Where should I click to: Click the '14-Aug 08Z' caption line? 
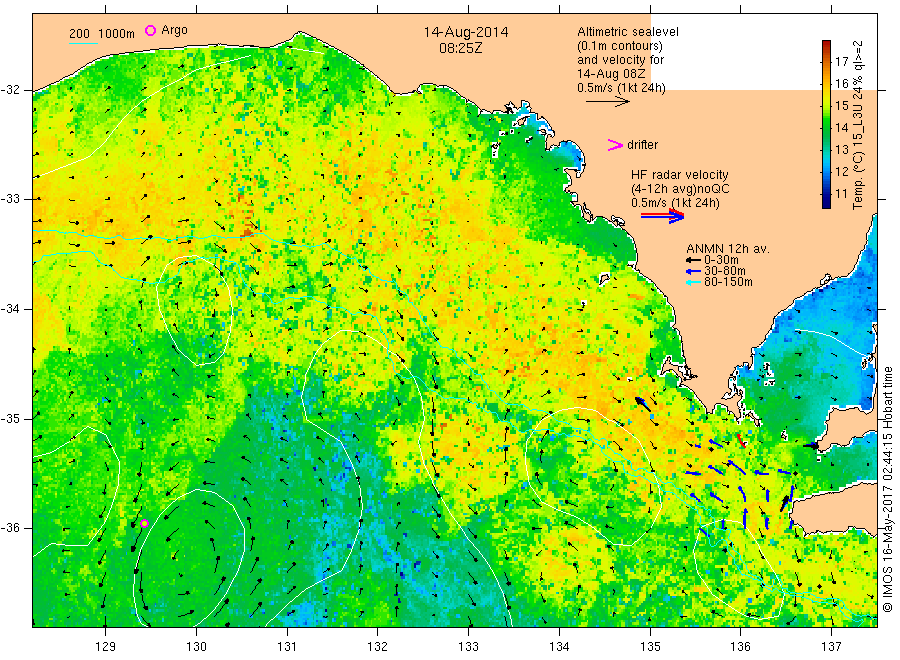click(x=611, y=74)
